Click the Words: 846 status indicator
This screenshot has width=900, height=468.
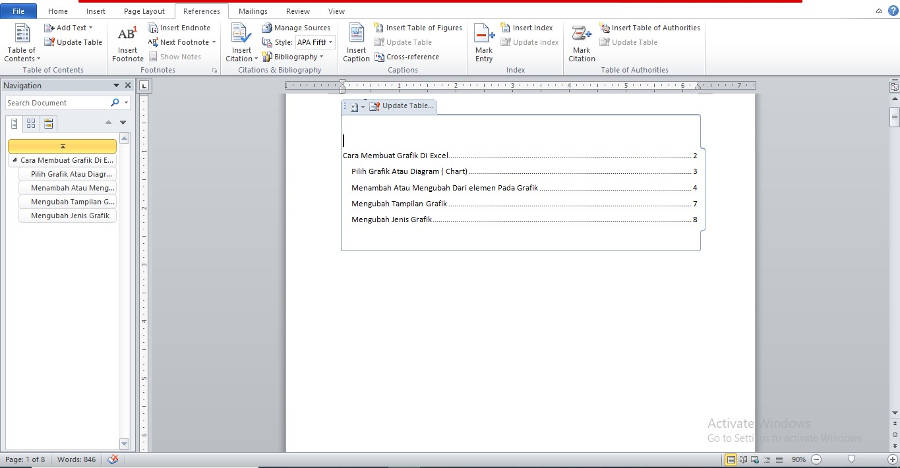(x=76, y=459)
